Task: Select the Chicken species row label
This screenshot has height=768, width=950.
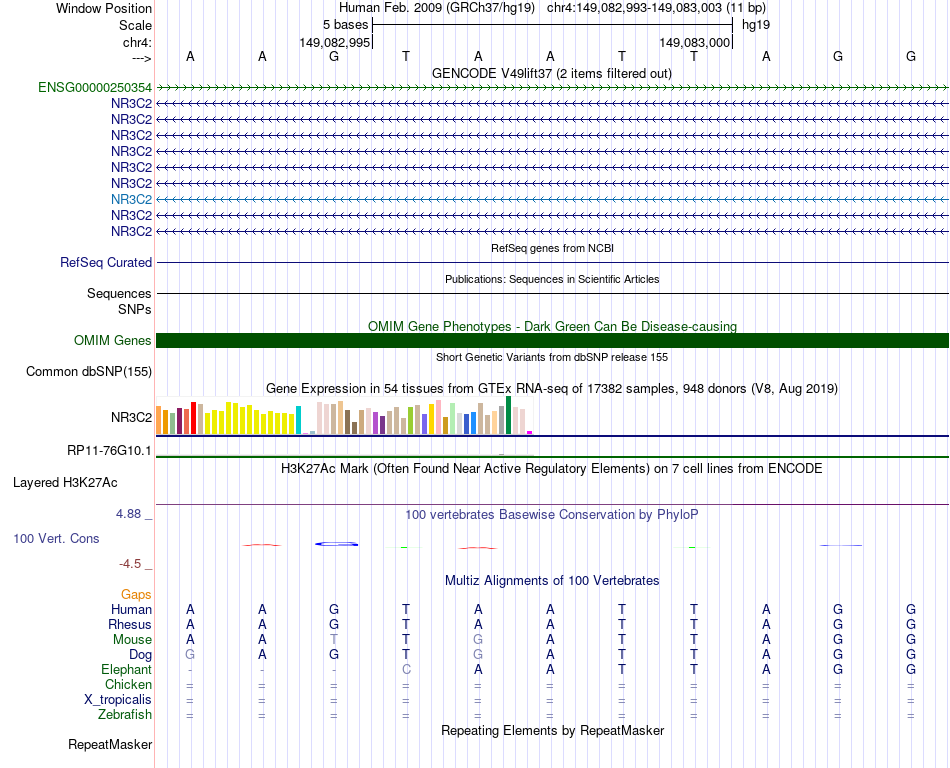Action: point(128,684)
